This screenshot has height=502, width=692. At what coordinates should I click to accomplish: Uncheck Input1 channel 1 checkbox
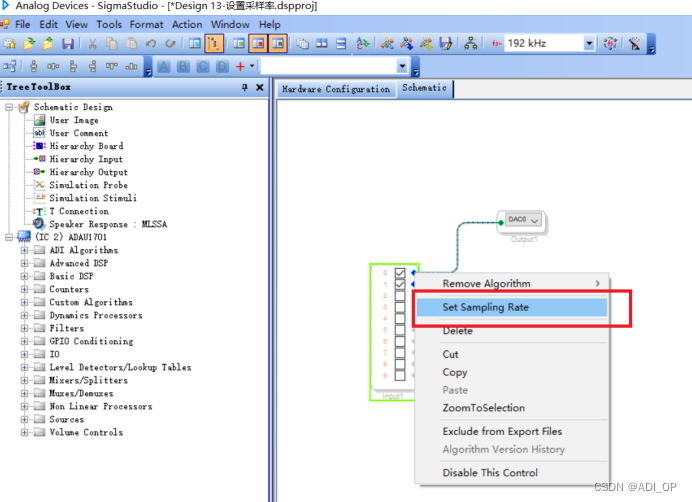coord(400,284)
